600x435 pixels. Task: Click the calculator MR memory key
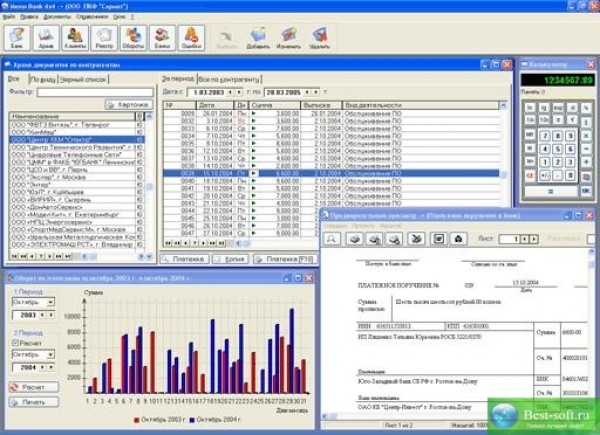coord(530,135)
